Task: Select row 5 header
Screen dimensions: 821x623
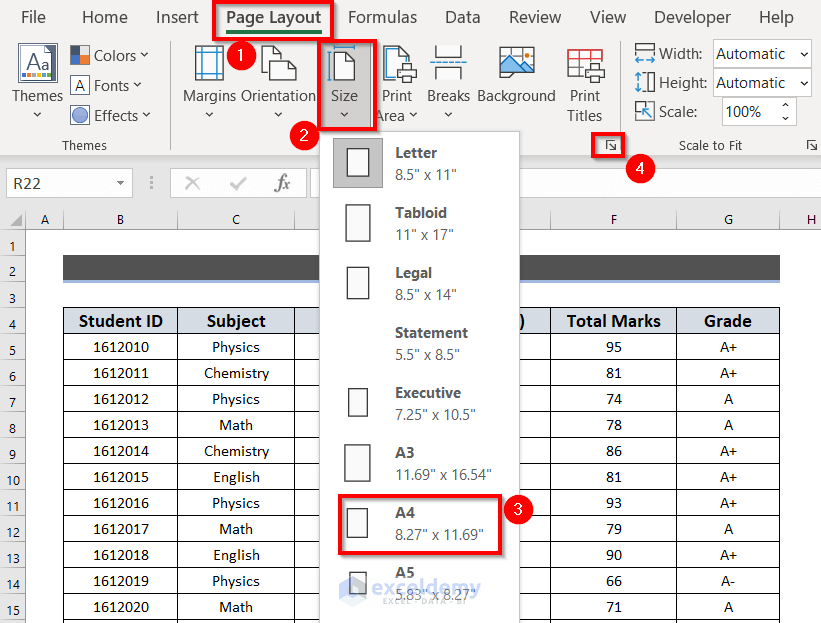Action: click(13, 350)
